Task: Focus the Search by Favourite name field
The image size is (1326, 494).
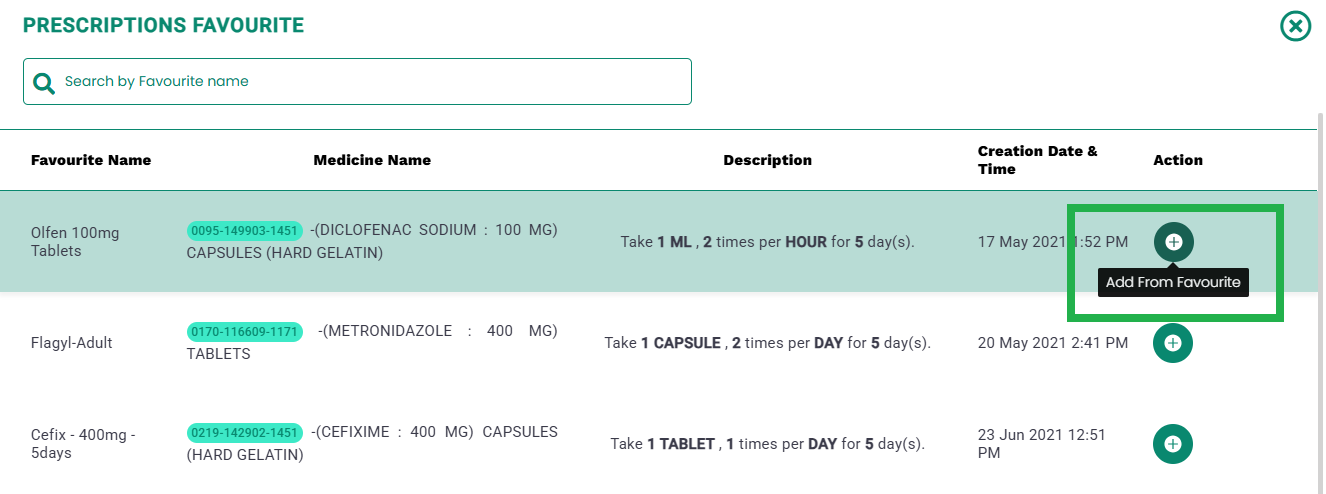Action: pos(357,81)
